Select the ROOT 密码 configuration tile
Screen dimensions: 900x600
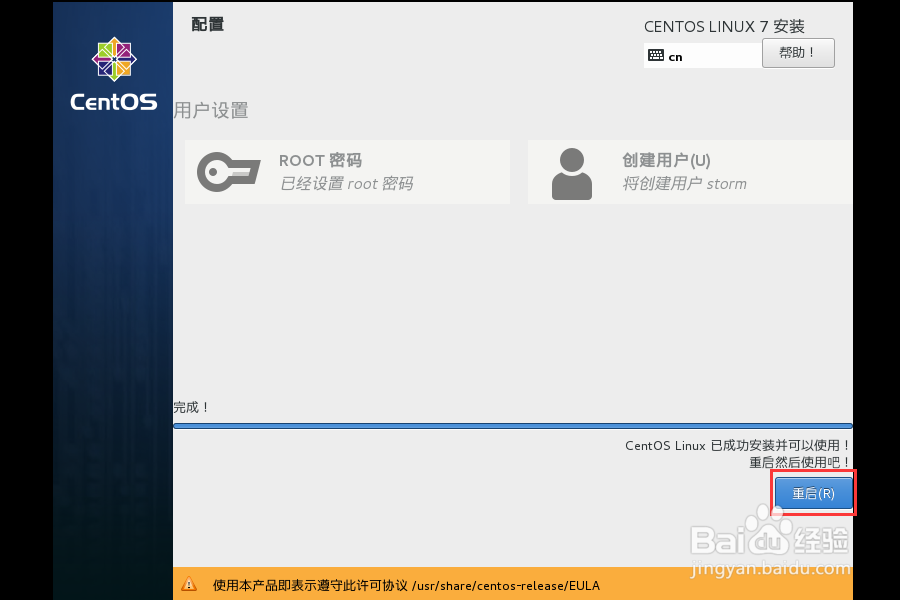point(347,171)
